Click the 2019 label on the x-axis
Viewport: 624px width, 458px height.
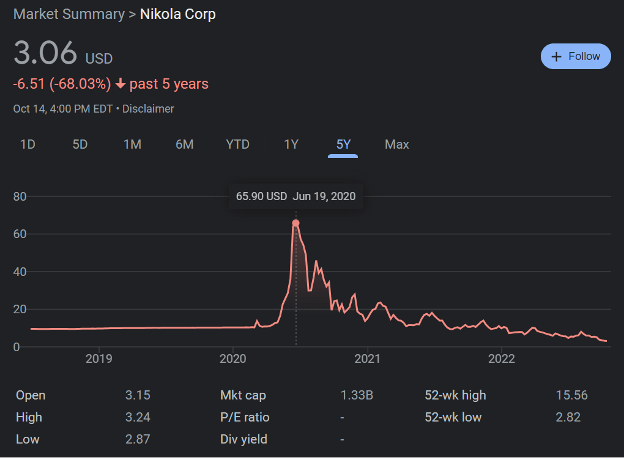coord(98,359)
